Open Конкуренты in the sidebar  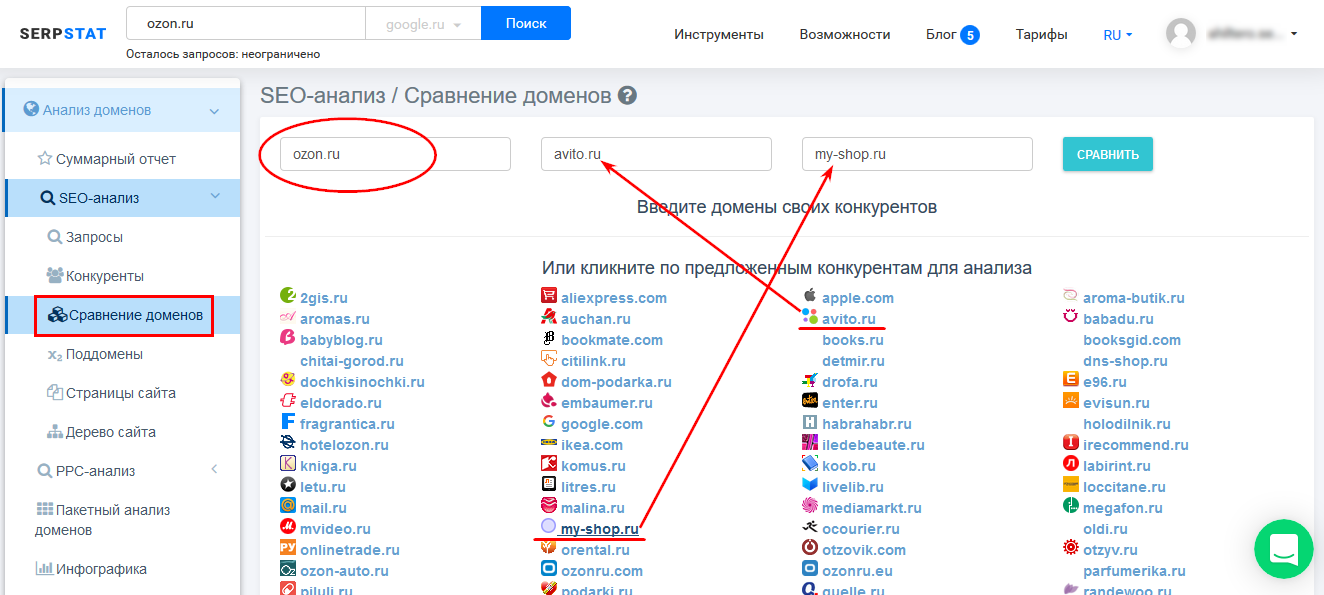pyautogui.click(x=104, y=276)
